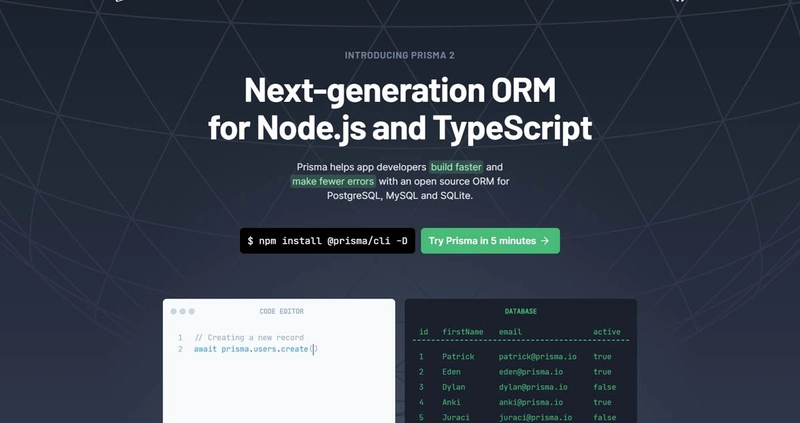This screenshot has height=423, width=800.
Task: Click the code line 'await prisma.users.create()'
Action: pos(256,349)
